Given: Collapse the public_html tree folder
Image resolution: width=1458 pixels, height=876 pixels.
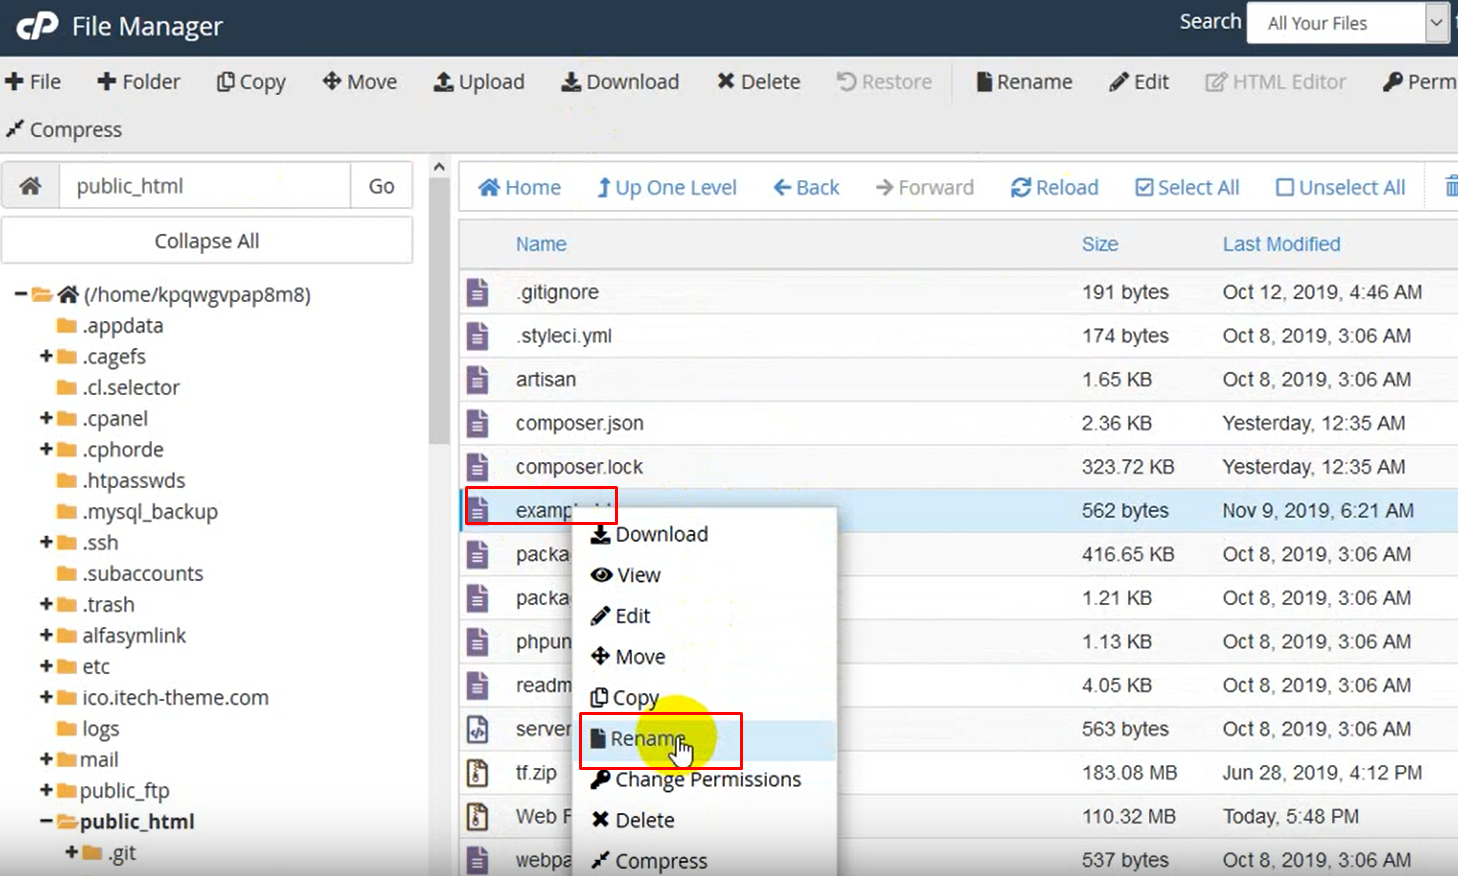Looking at the screenshot, I should pos(46,821).
